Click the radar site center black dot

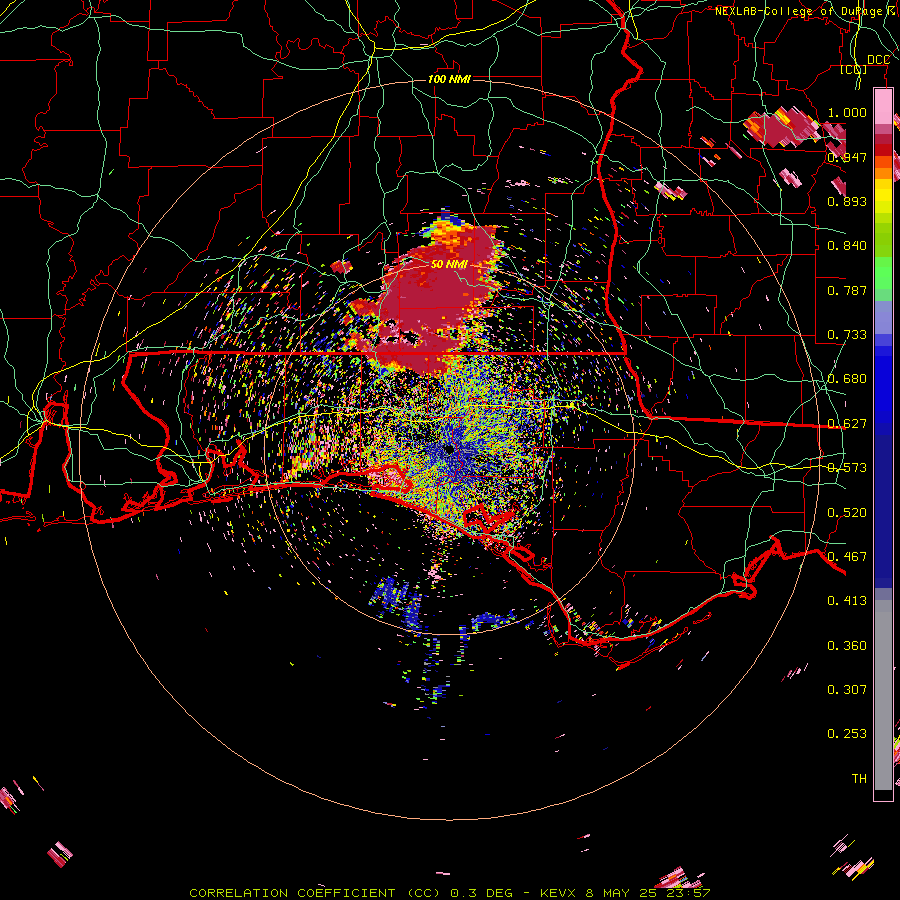tap(449, 449)
